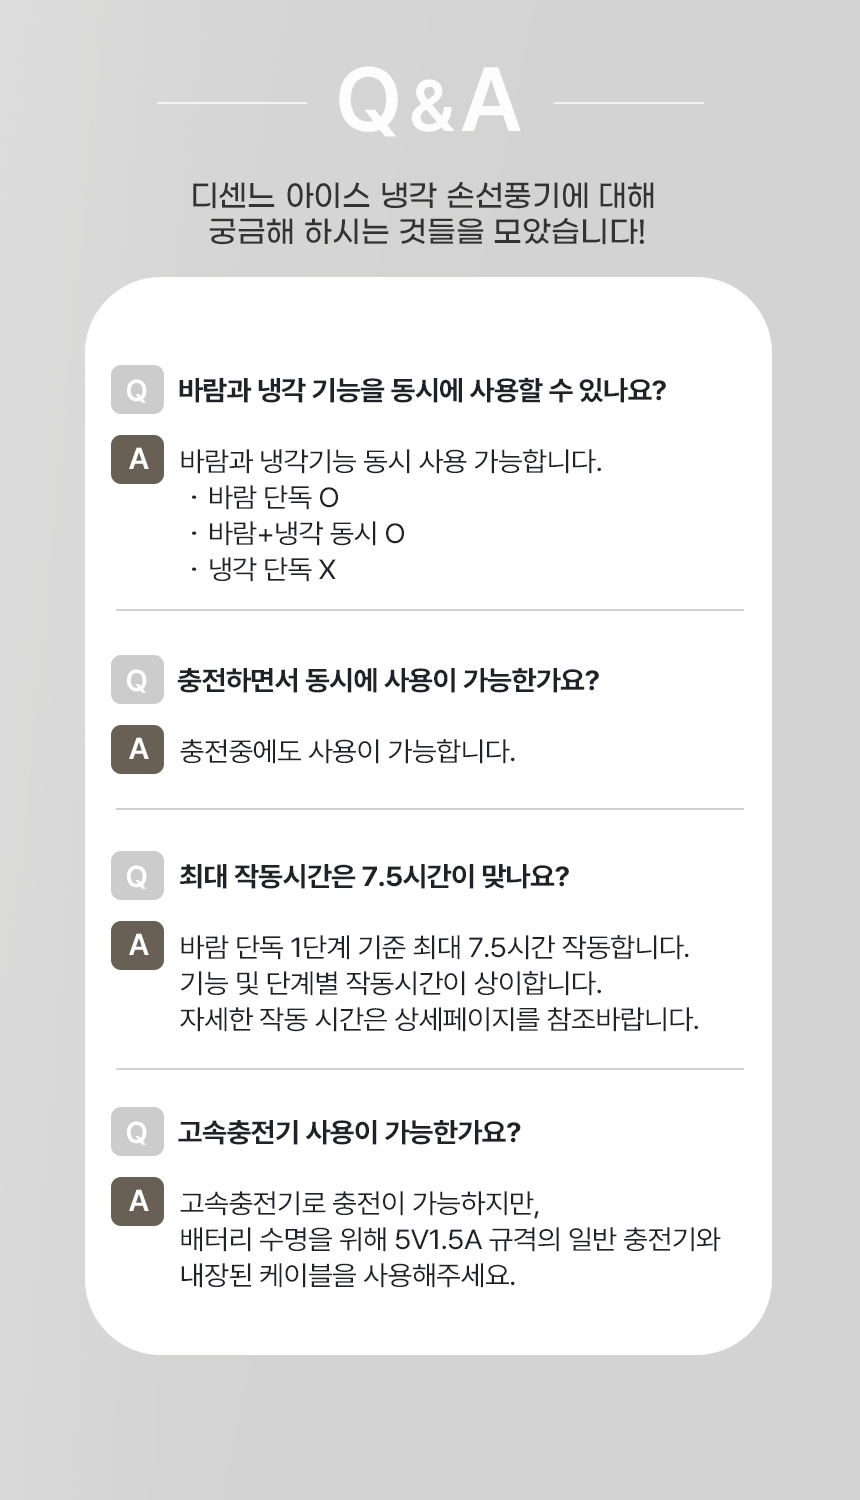Click the A badge next to the 7.5시간 작동 answer
This screenshot has height=1500, width=860.
point(137,945)
